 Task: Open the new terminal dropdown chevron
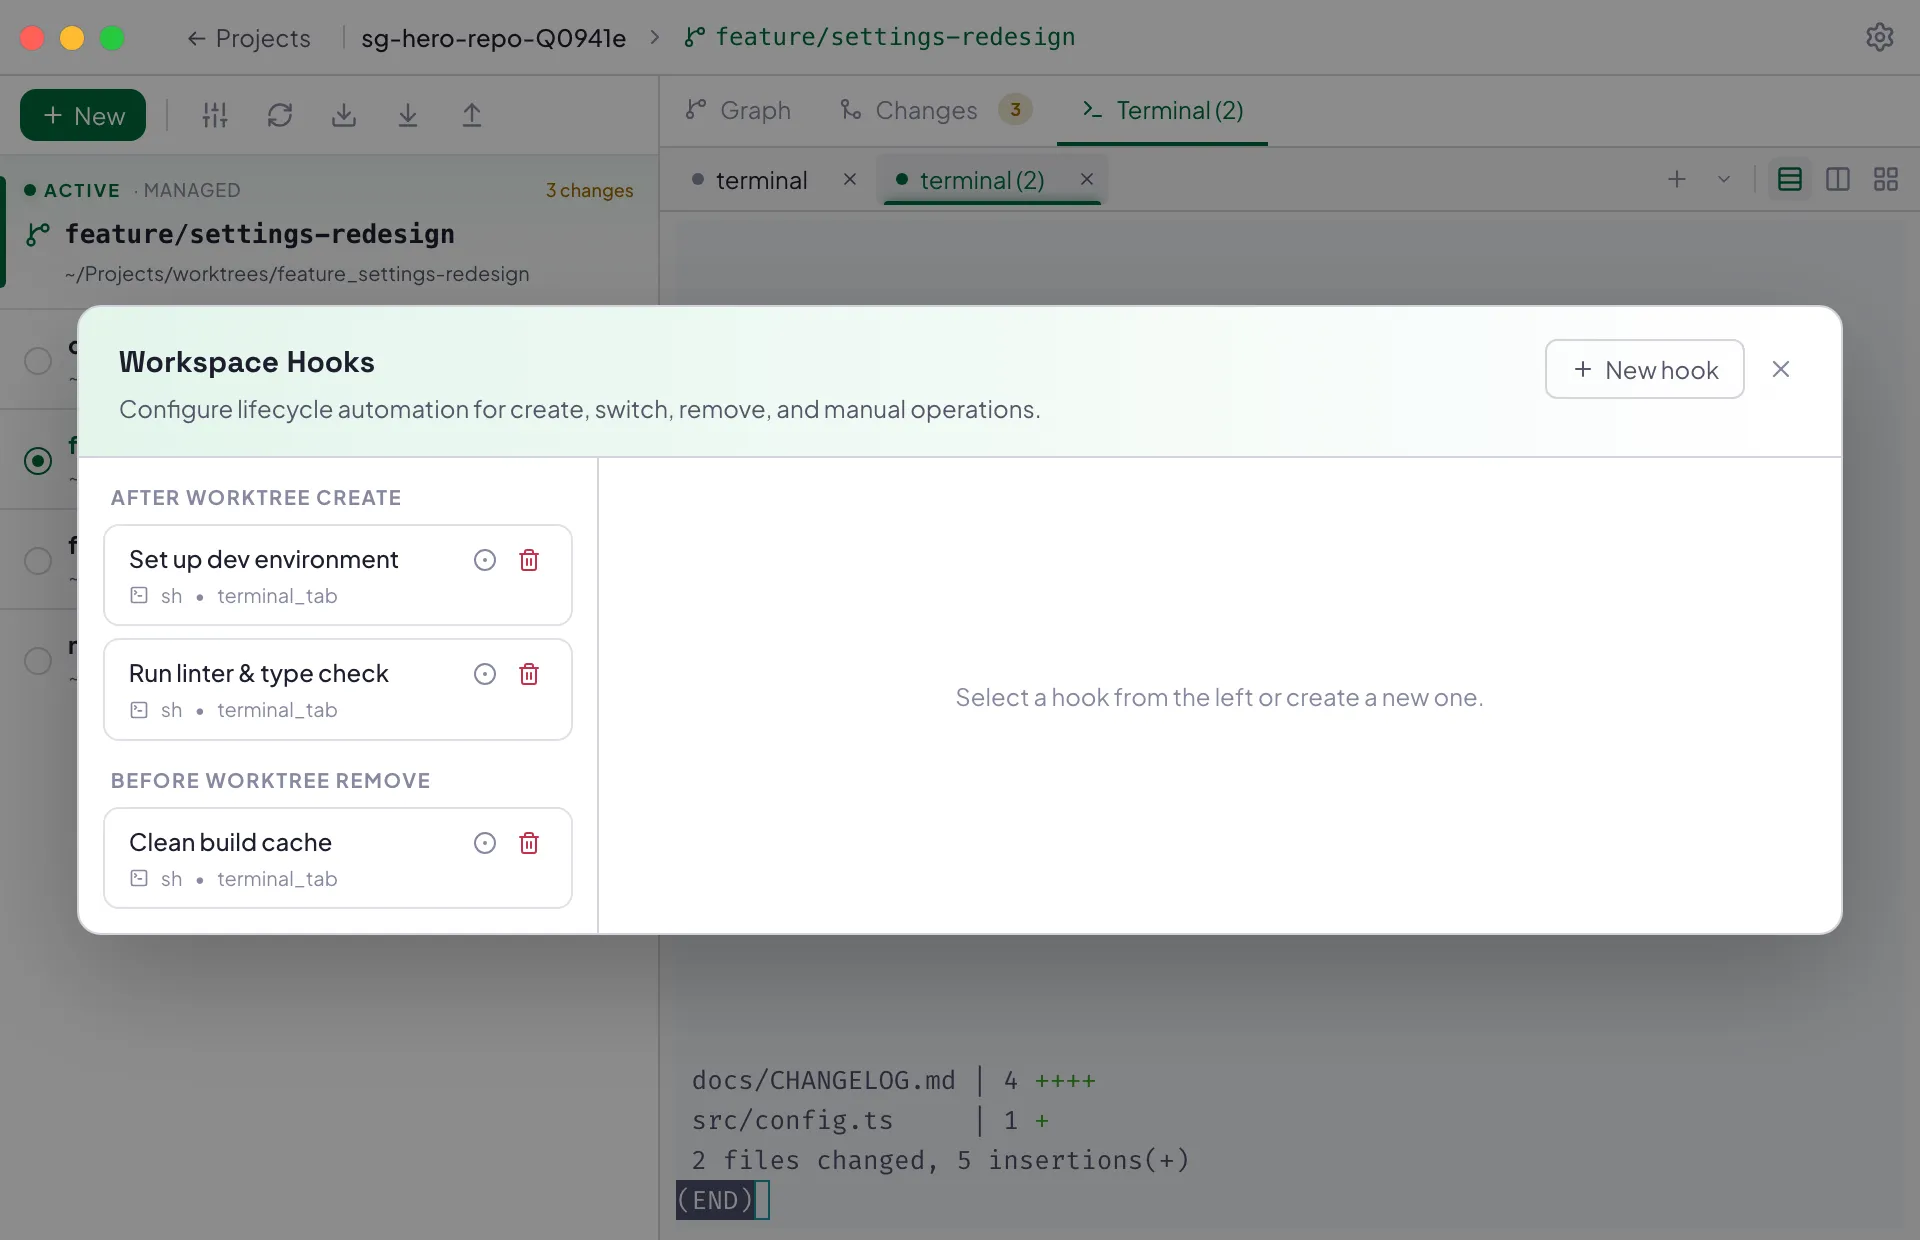1724,179
